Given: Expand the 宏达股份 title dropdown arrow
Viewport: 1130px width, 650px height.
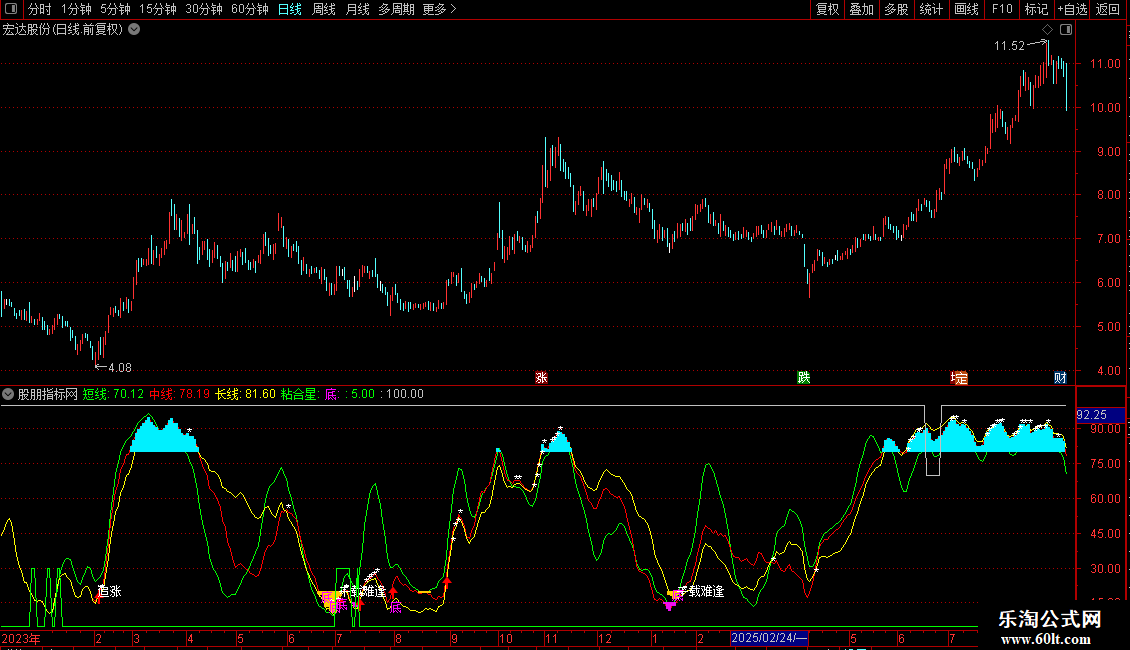Looking at the screenshot, I should click(x=134, y=29).
